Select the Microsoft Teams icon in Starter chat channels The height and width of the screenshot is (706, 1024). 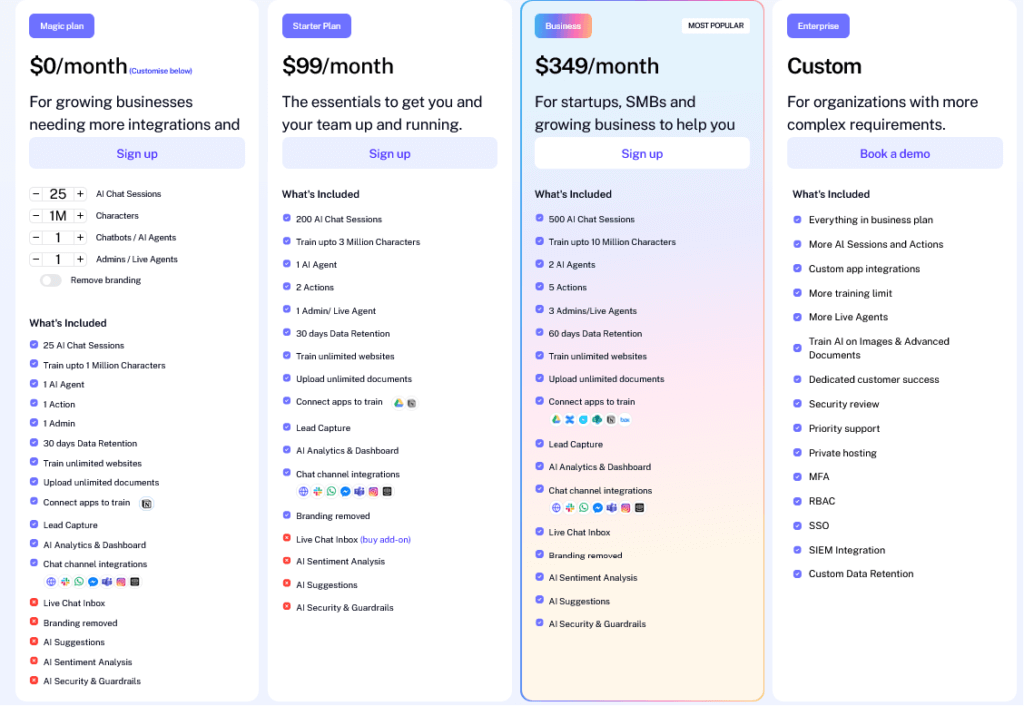pos(358,491)
